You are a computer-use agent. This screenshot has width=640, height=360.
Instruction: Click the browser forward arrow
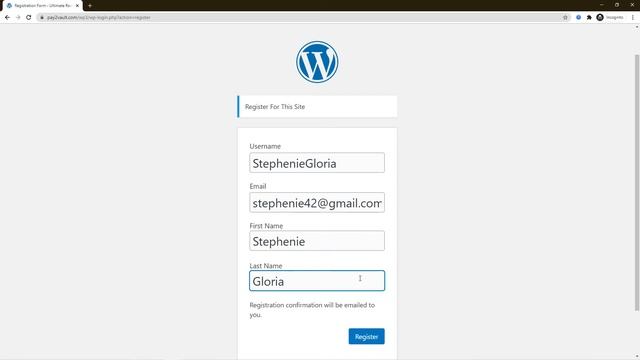18,18
